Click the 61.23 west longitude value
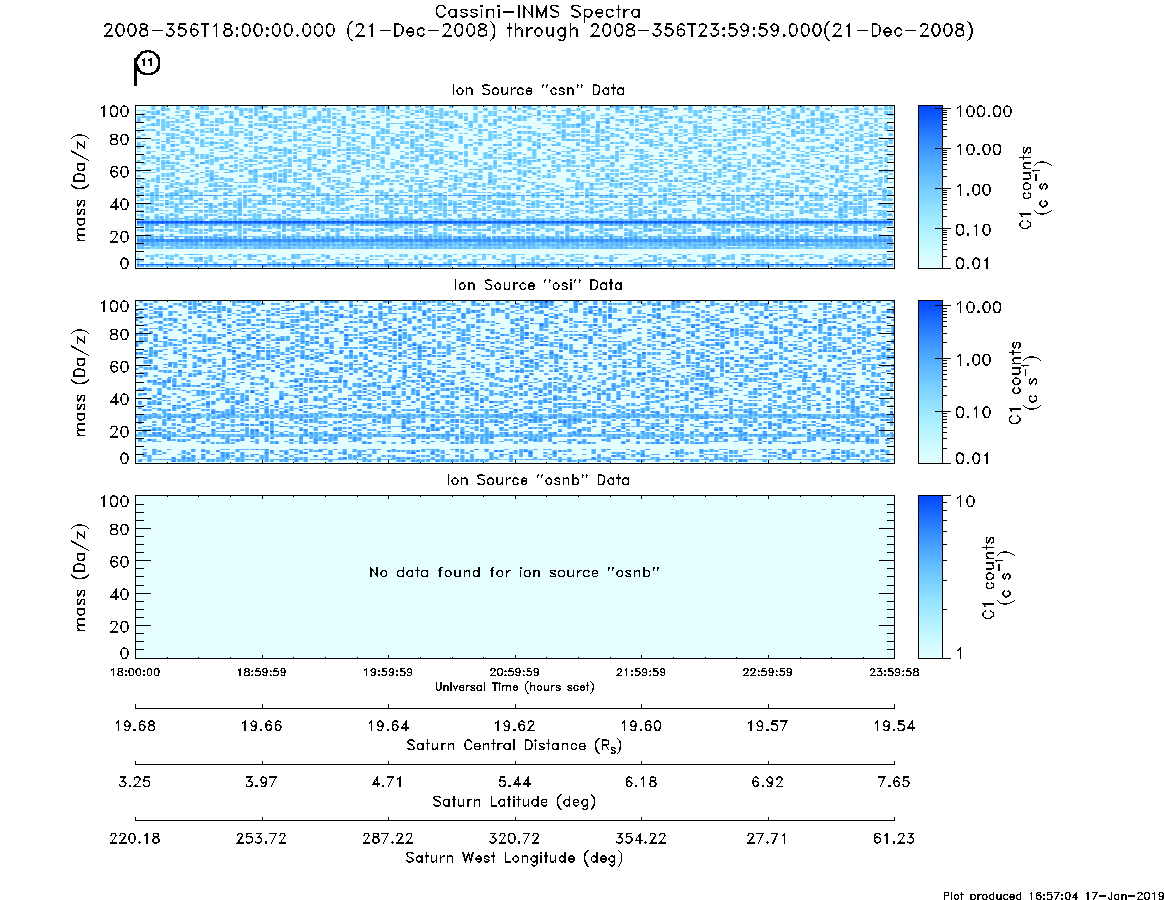Viewport: 1165px width, 900px height. coord(894,839)
